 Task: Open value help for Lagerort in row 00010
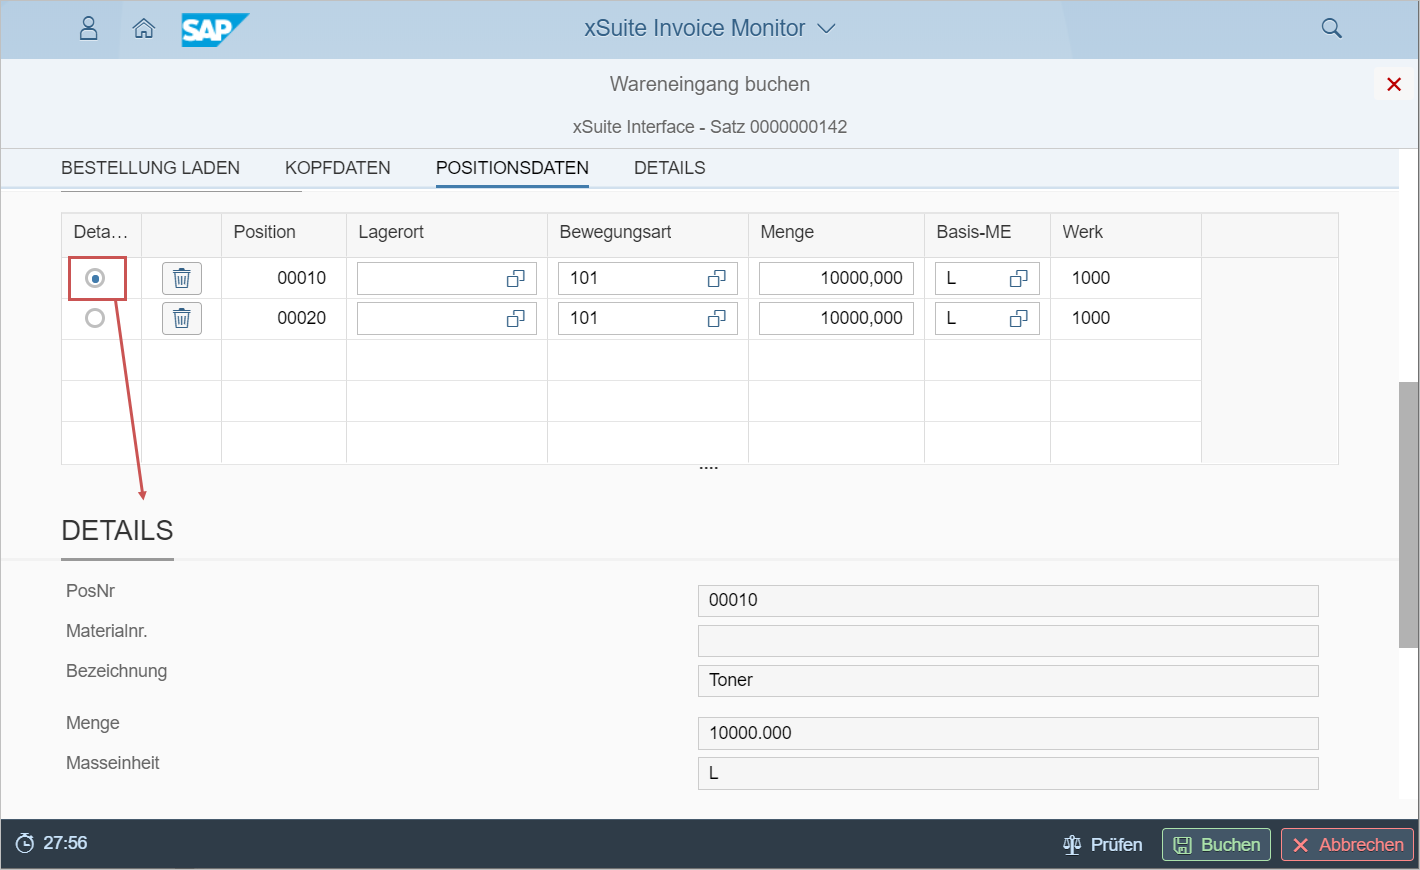coord(516,279)
